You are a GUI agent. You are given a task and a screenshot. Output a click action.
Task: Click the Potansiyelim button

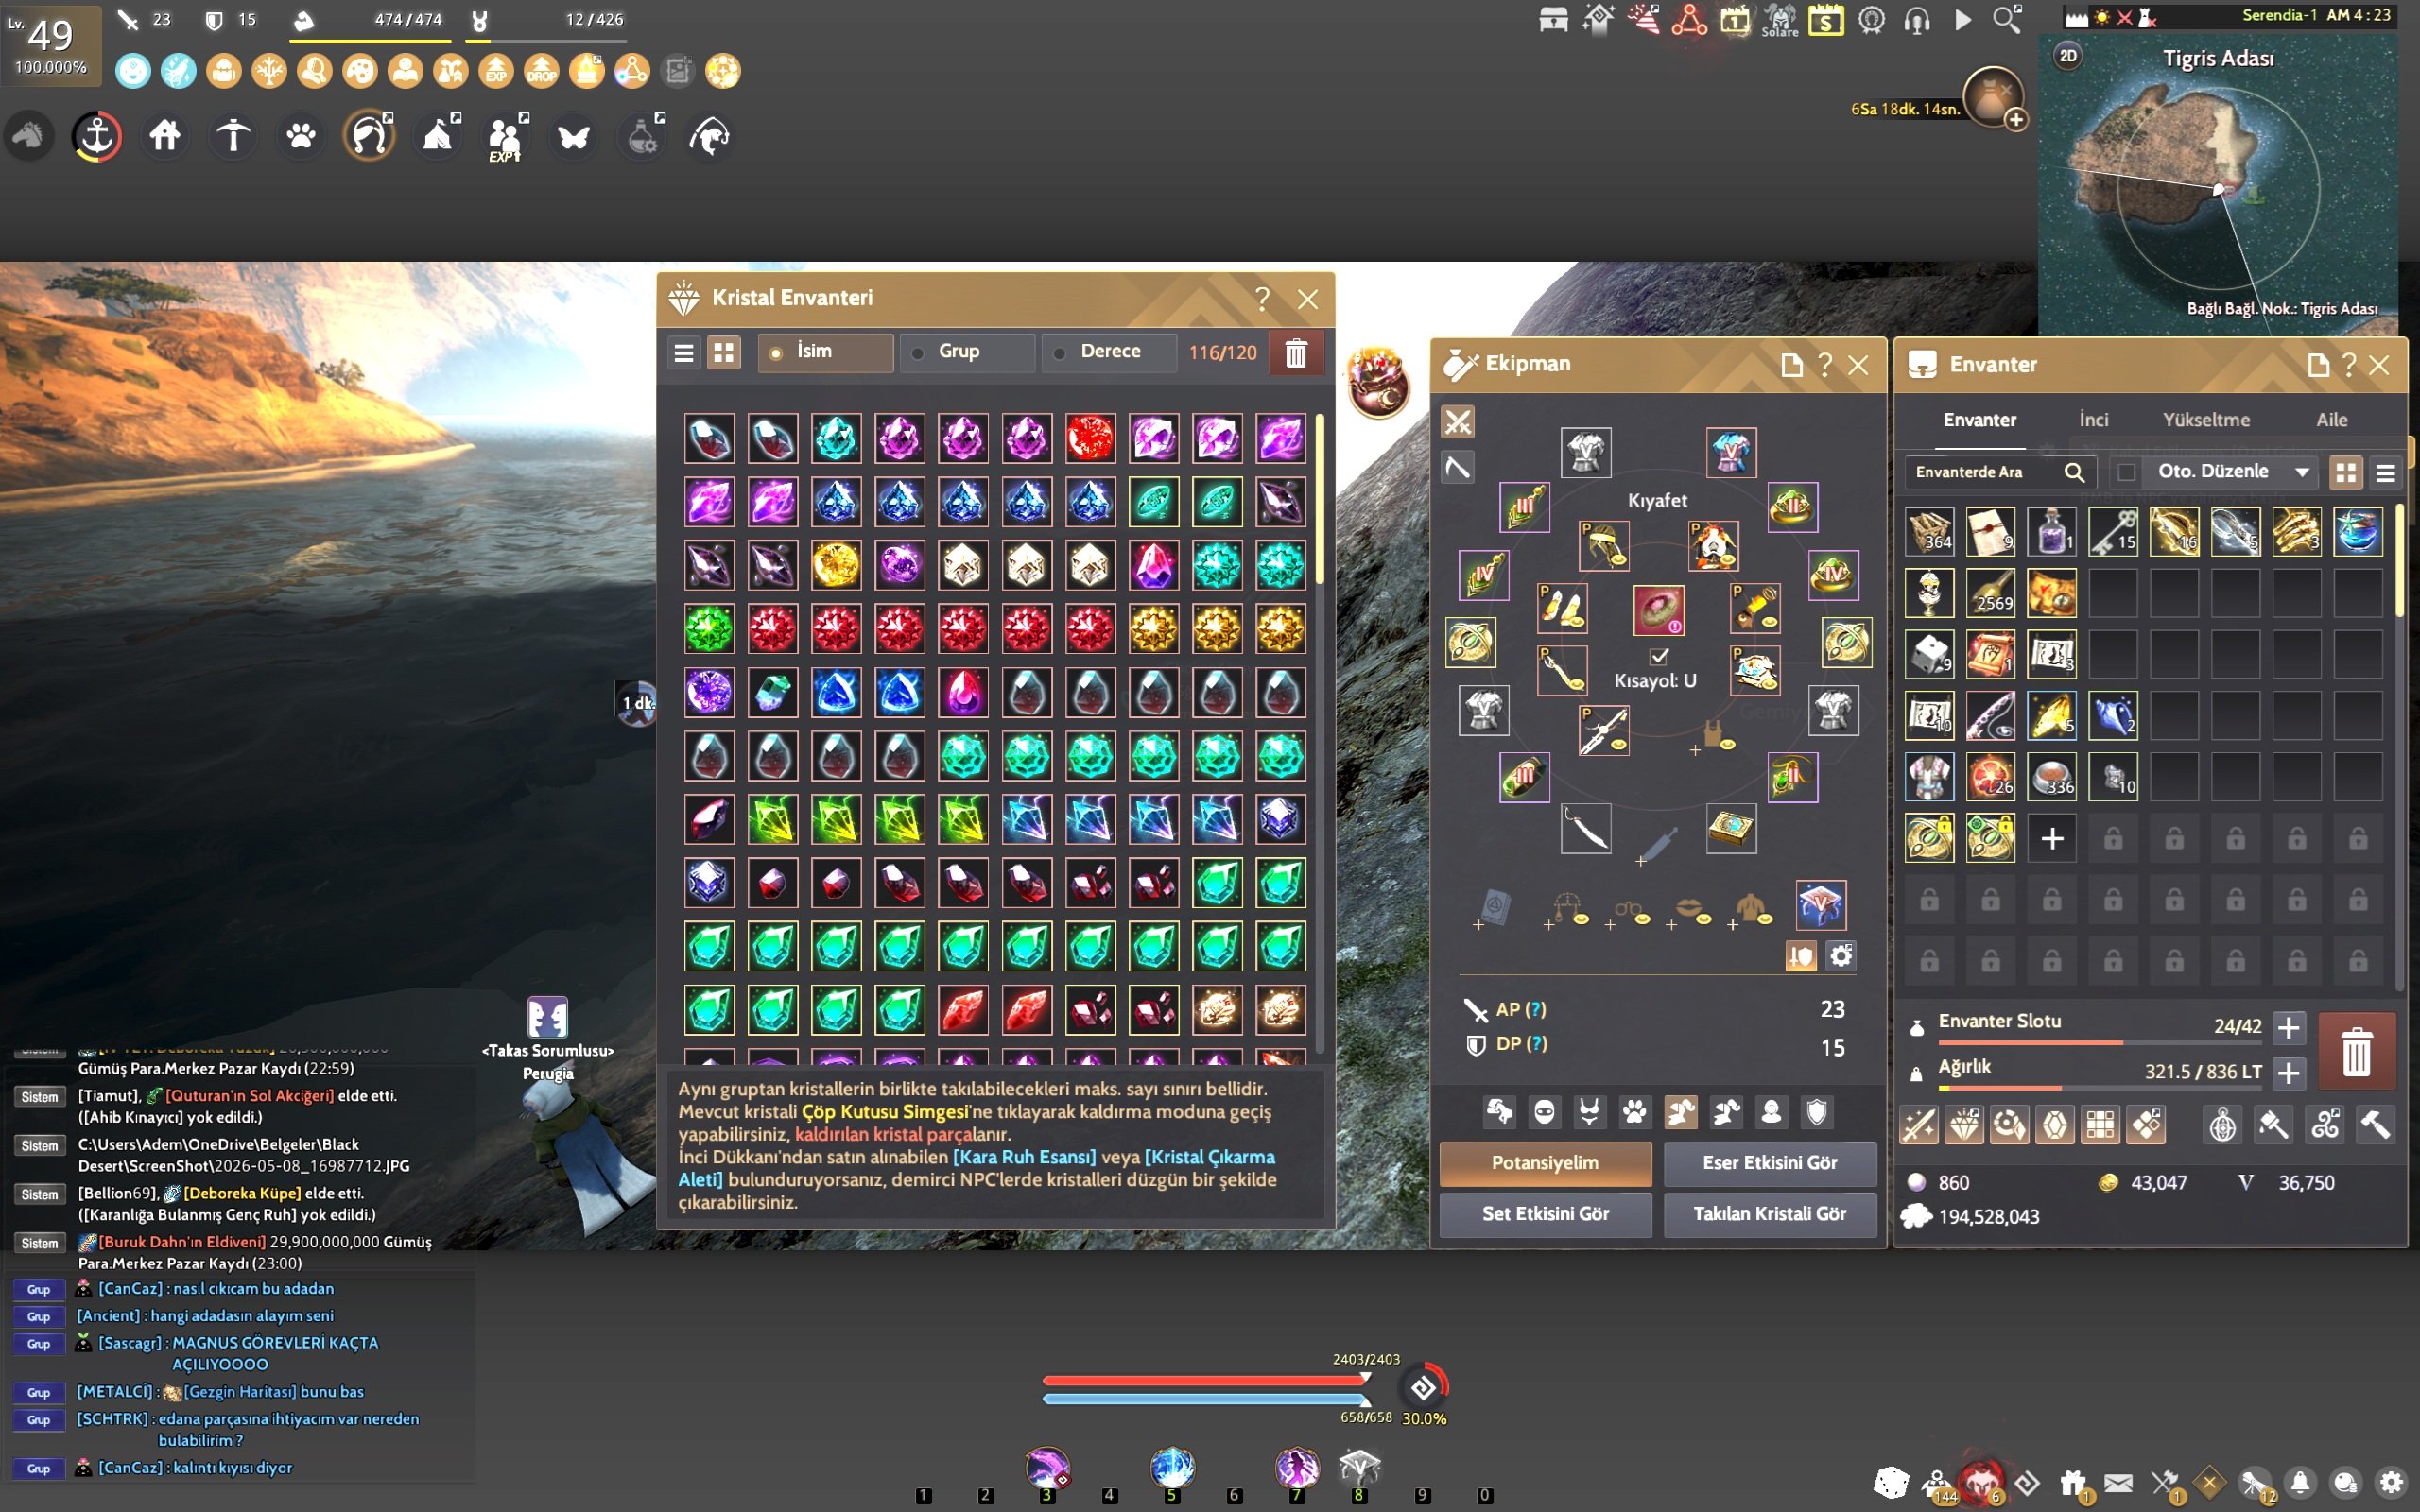tap(1545, 1164)
